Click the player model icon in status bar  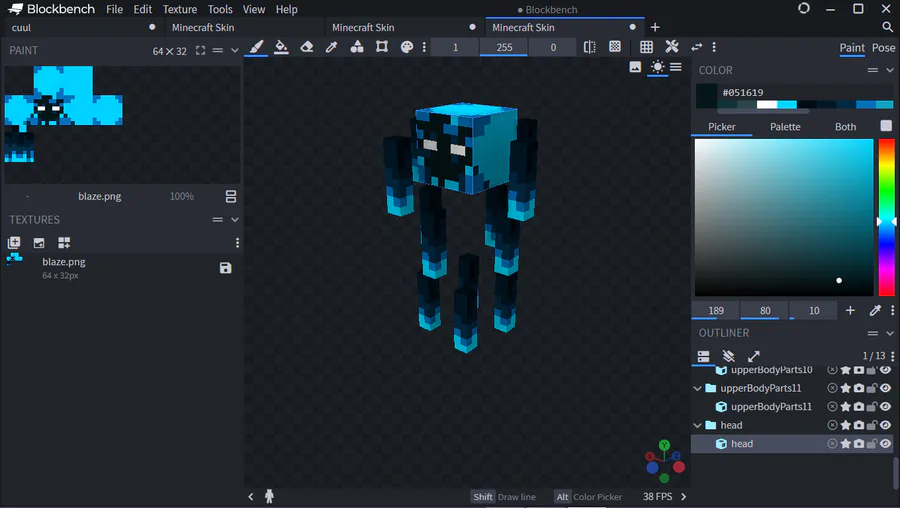coord(269,497)
